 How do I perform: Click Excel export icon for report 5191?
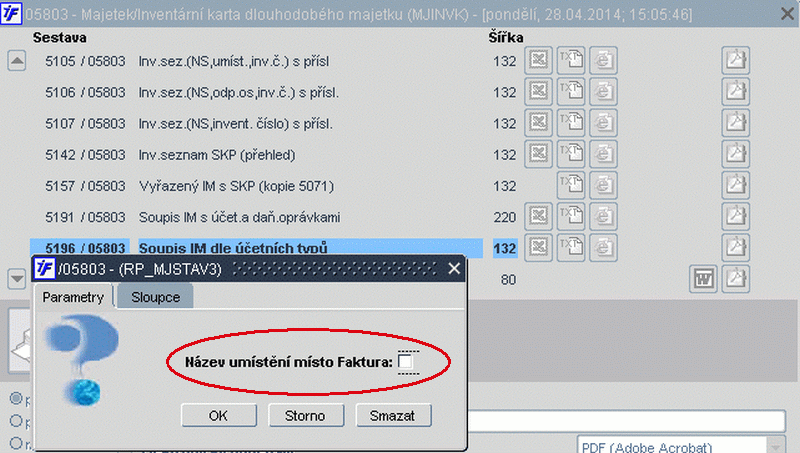[x=538, y=216]
